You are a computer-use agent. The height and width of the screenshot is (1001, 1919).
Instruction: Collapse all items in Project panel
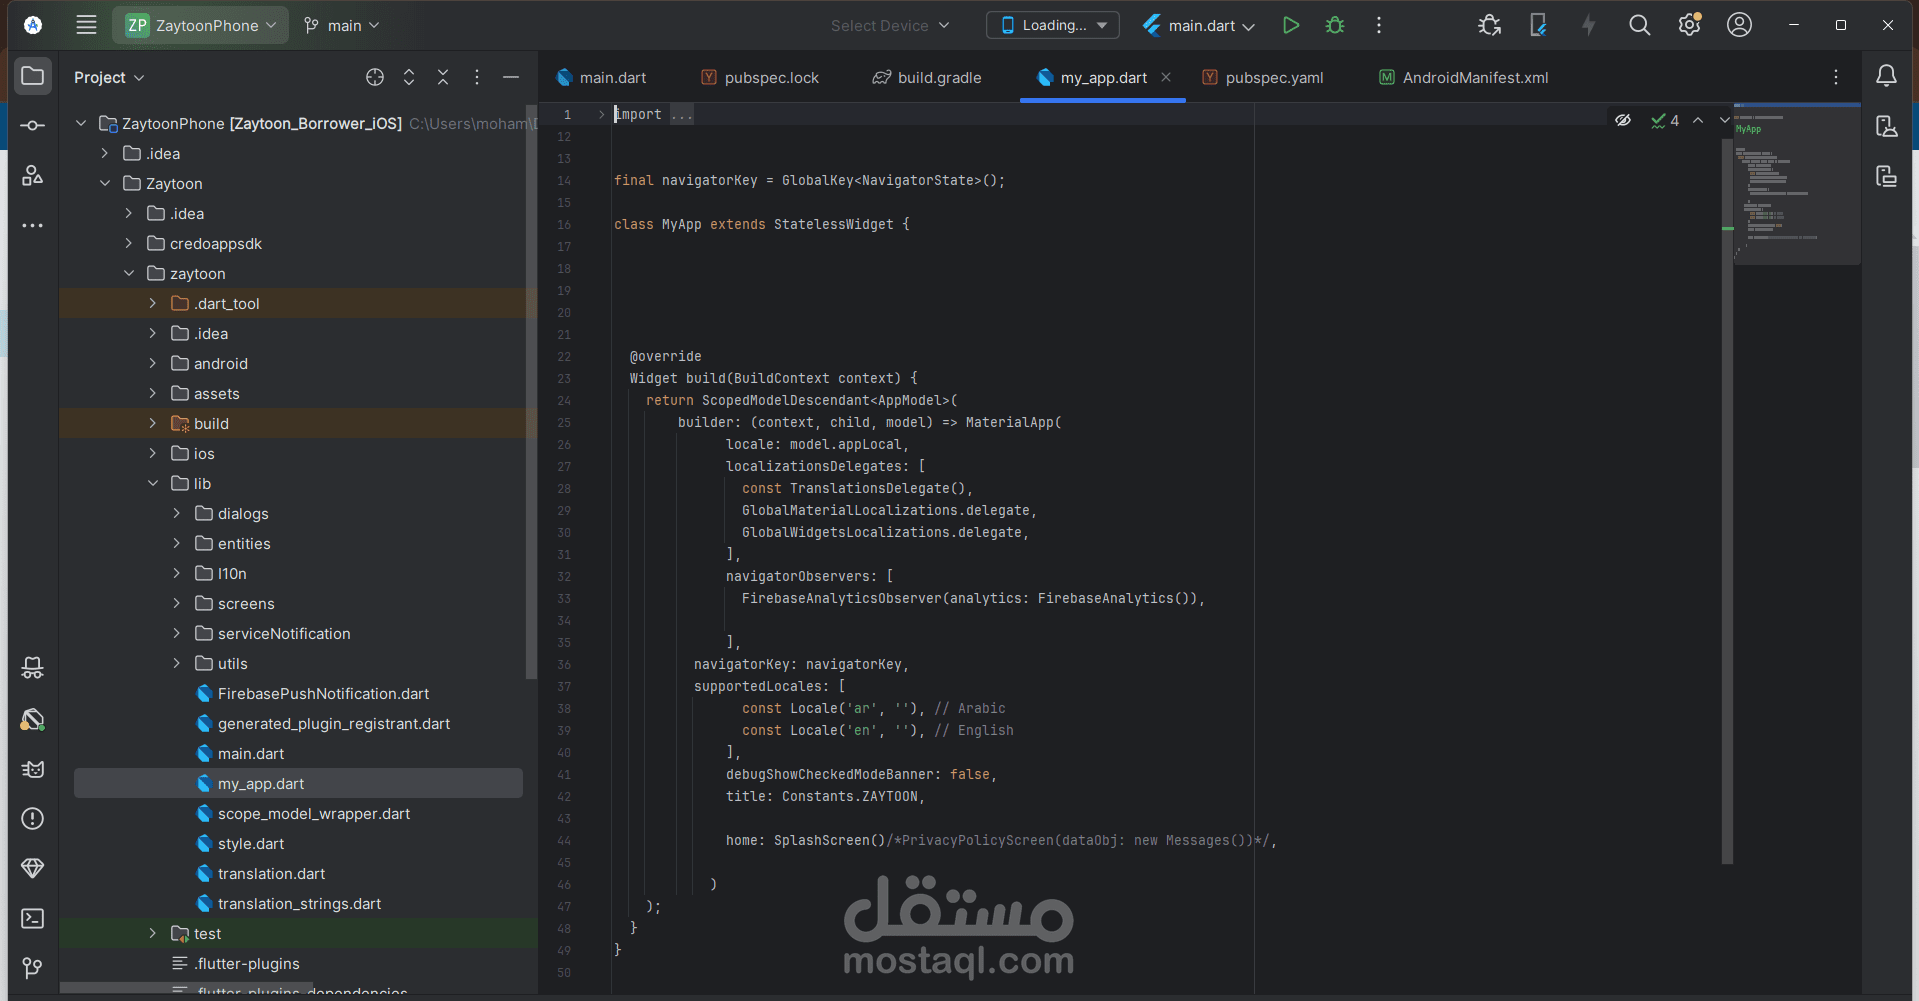443,77
